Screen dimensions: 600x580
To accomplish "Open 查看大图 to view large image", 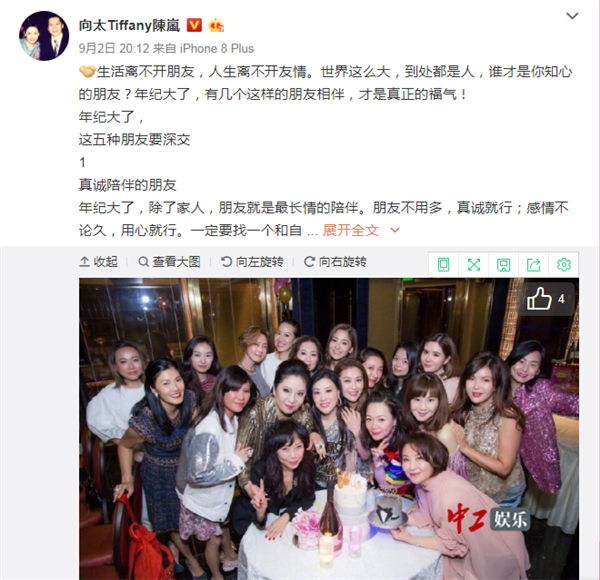I will 170,262.
